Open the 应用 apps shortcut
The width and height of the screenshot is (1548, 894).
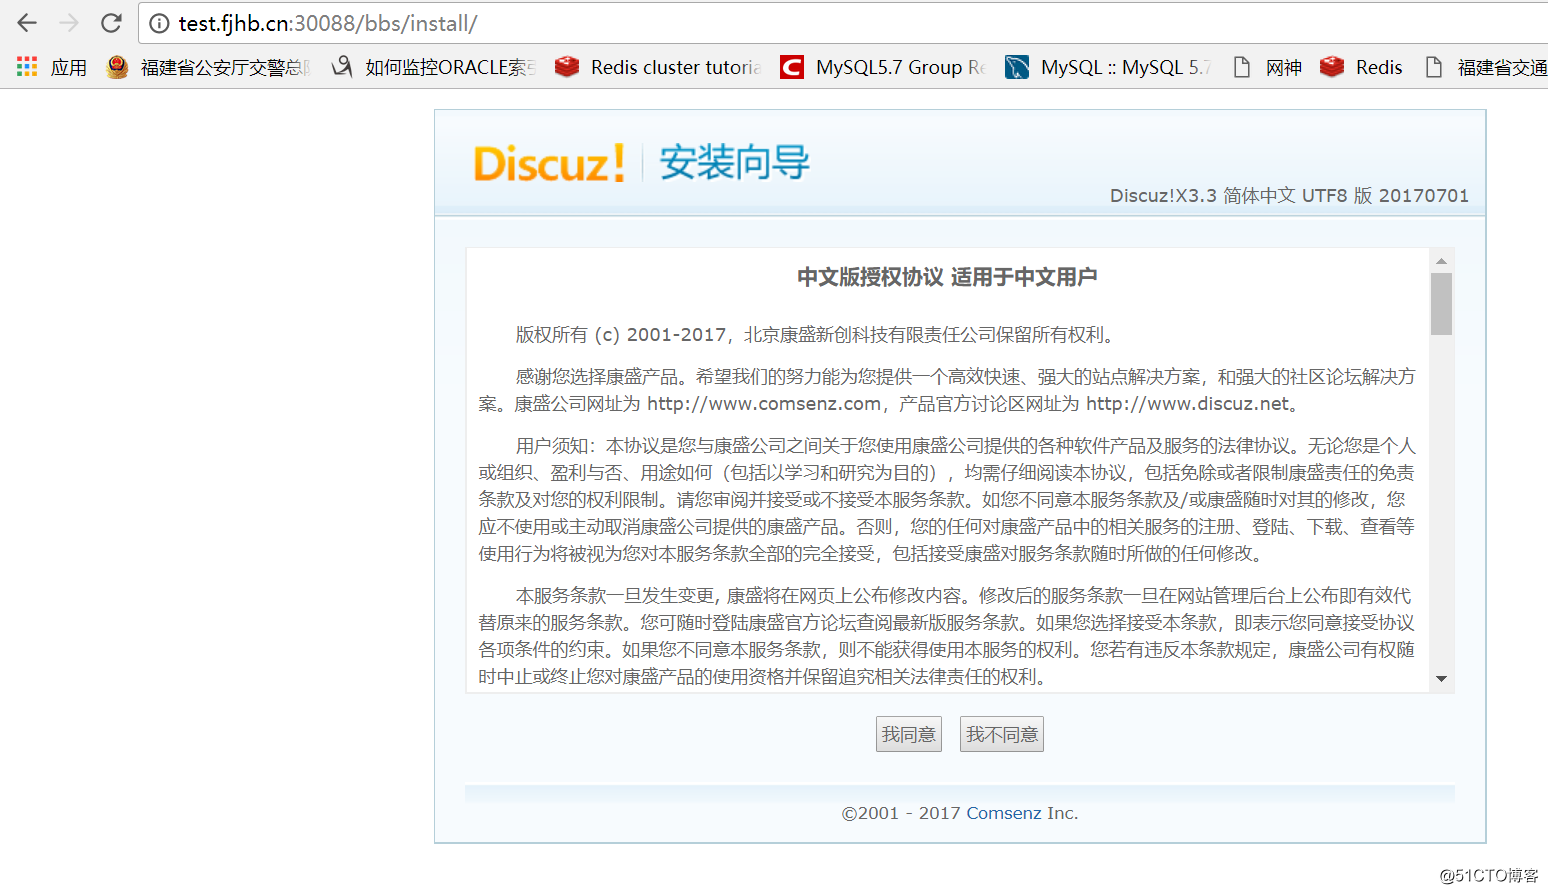pyautogui.click(x=52, y=67)
